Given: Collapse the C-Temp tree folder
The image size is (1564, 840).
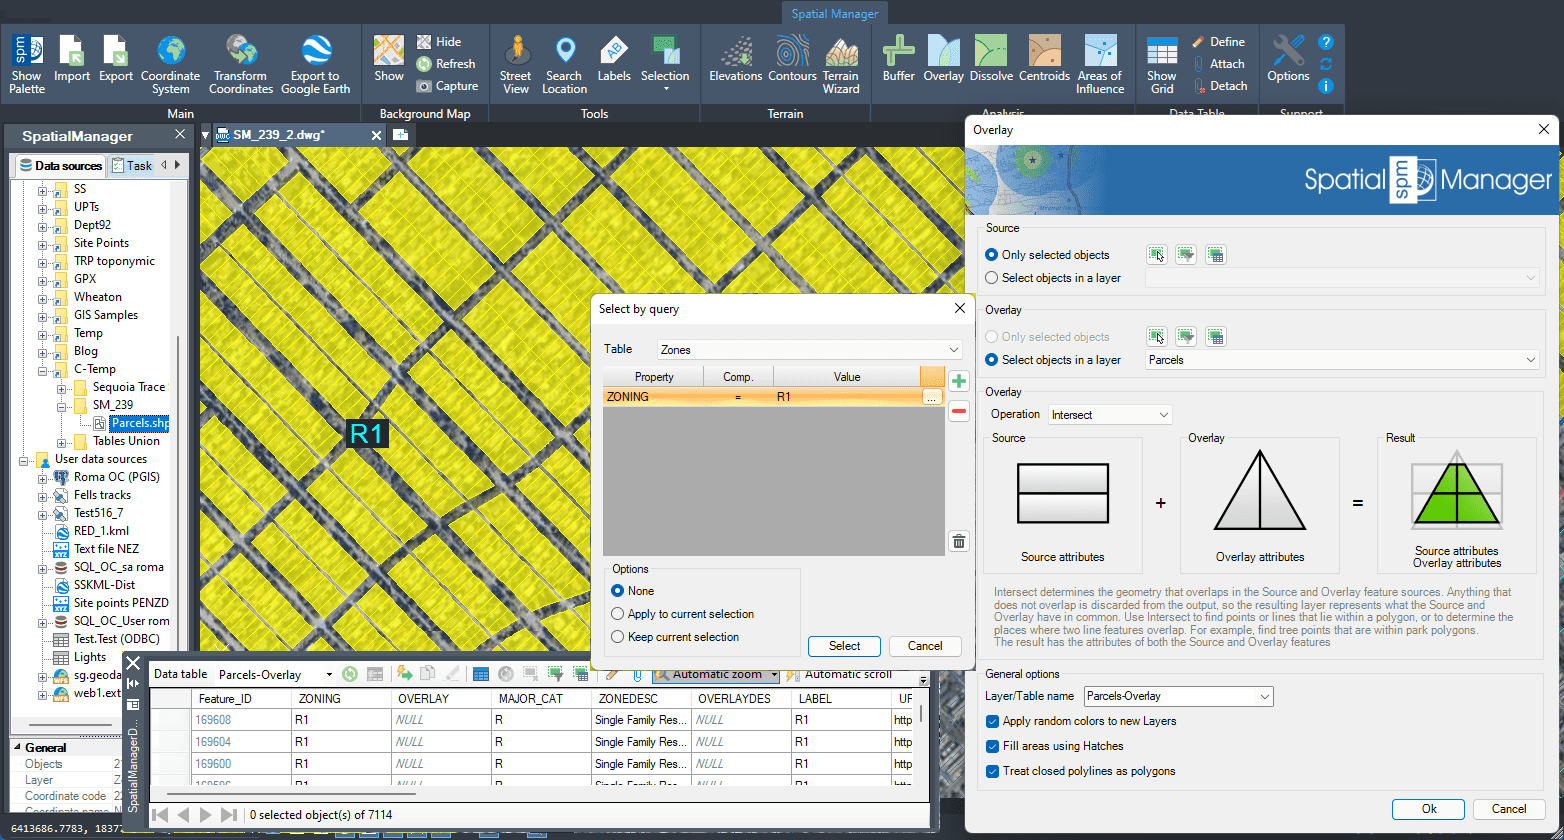Looking at the screenshot, I should [x=43, y=369].
